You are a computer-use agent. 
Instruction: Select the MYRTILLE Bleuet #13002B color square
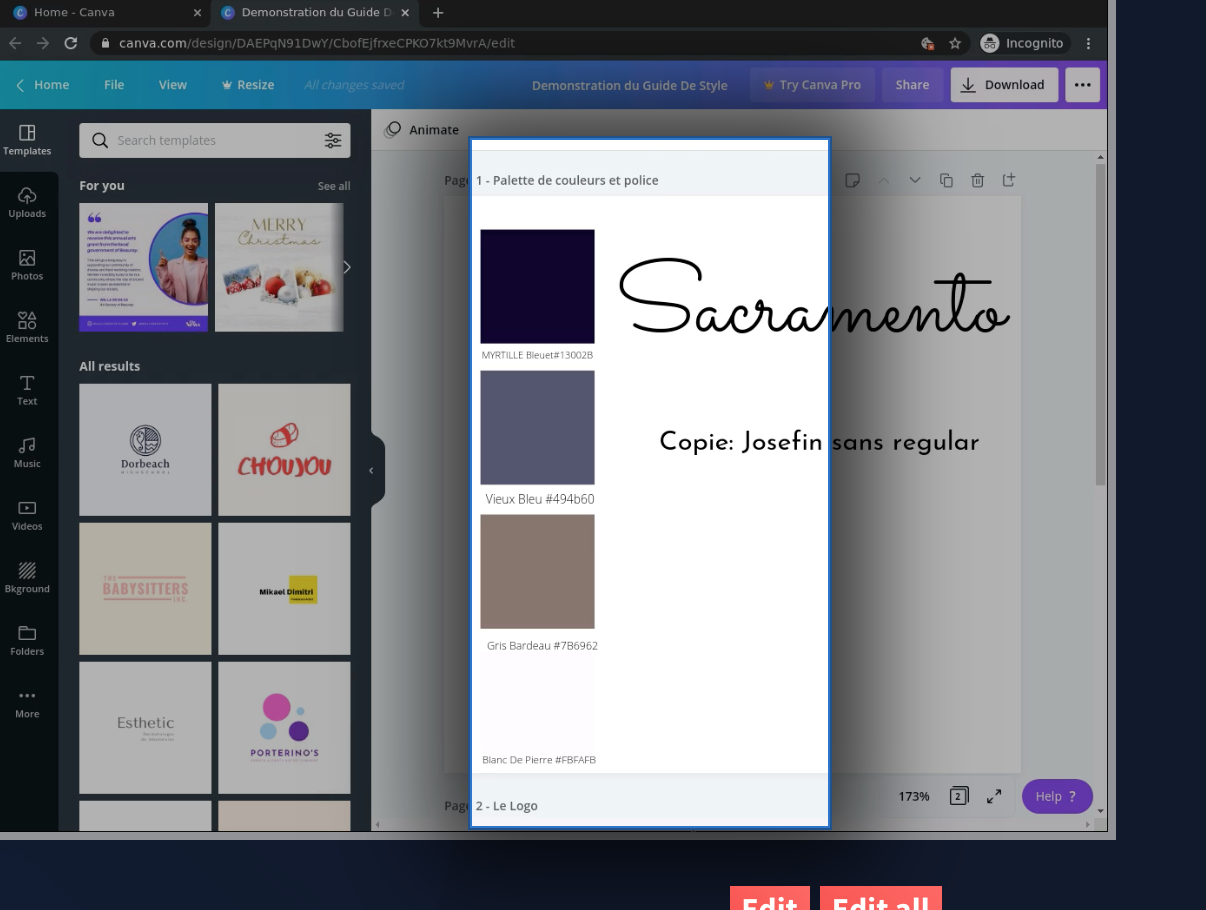tap(537, 286)
